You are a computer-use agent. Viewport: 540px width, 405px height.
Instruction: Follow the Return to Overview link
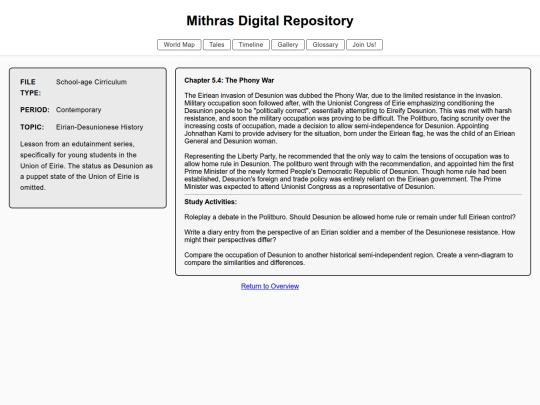pos(270,286)
